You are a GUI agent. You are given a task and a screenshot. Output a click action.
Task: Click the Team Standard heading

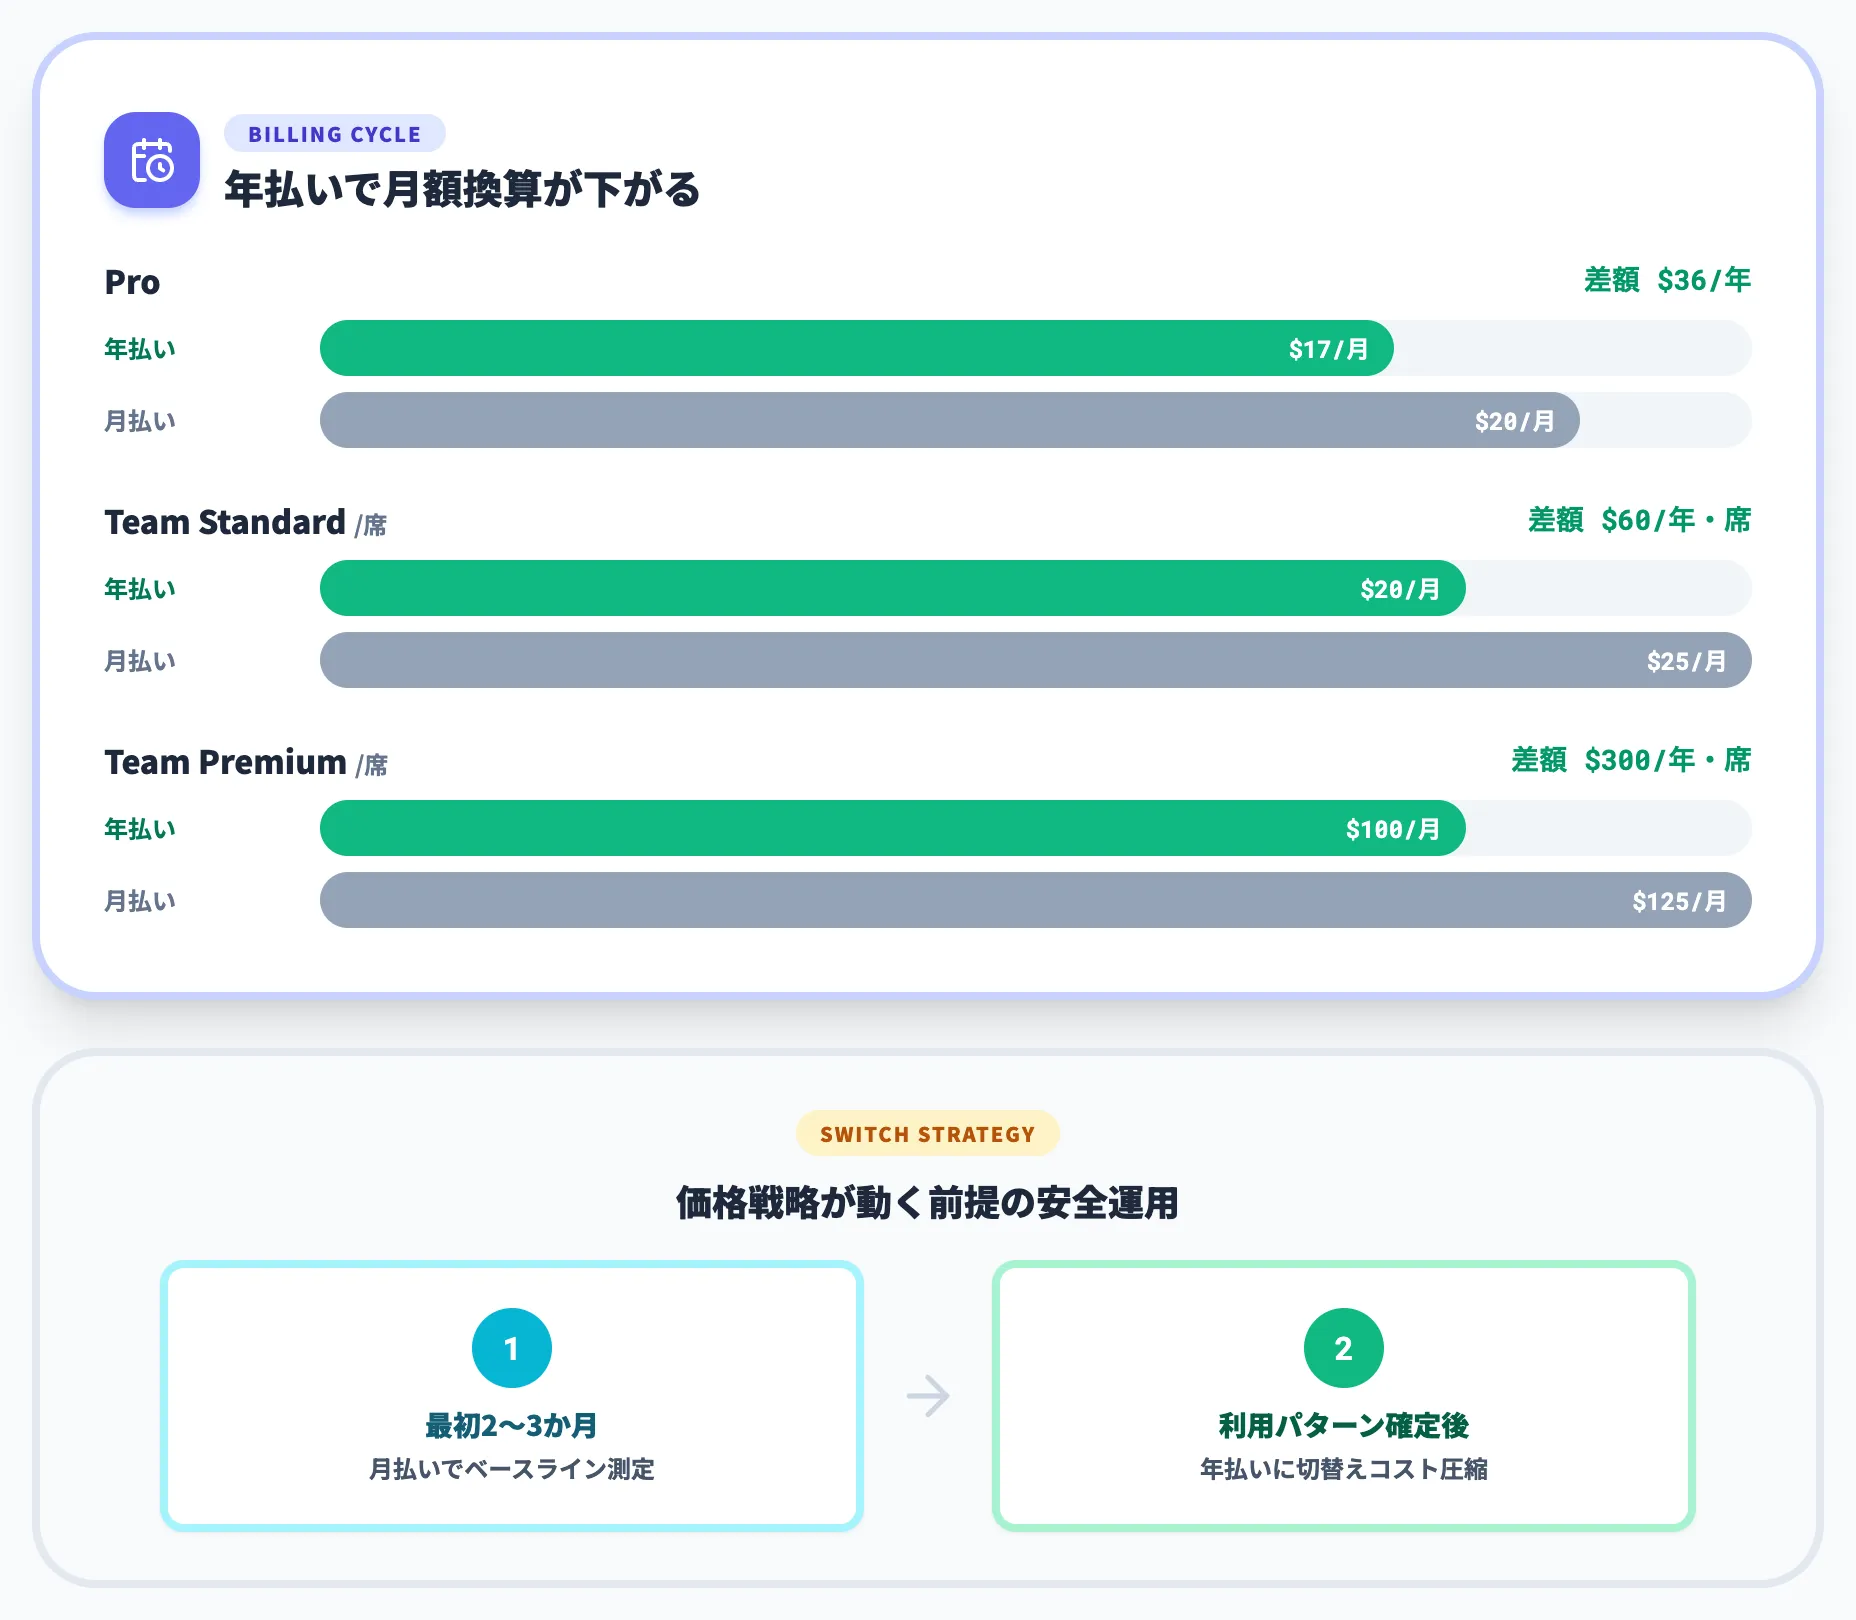[225, 522]
